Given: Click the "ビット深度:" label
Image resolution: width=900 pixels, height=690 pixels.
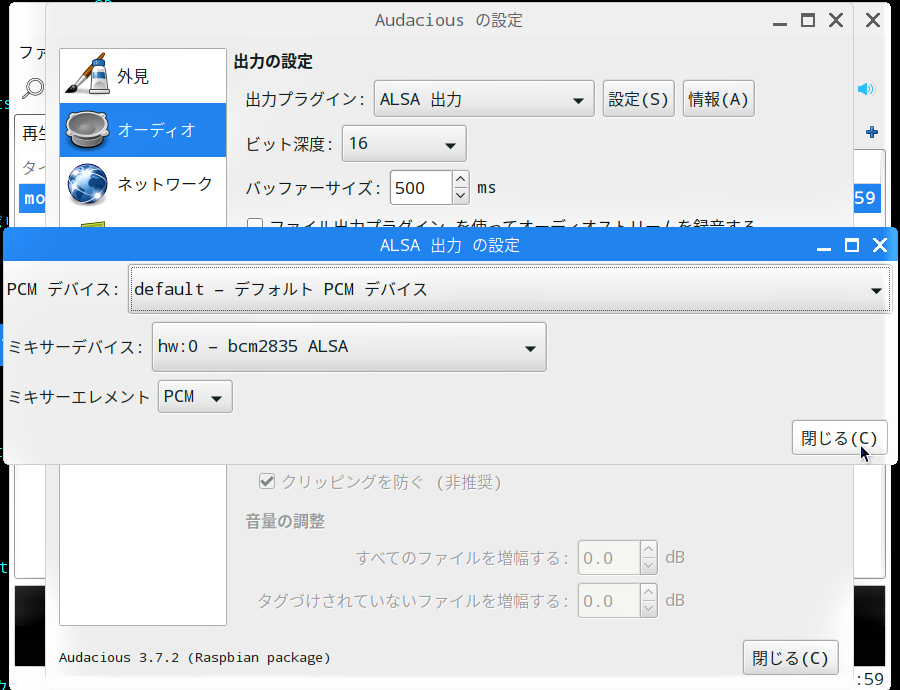Looking at the screenshot, I should point(289,144).
